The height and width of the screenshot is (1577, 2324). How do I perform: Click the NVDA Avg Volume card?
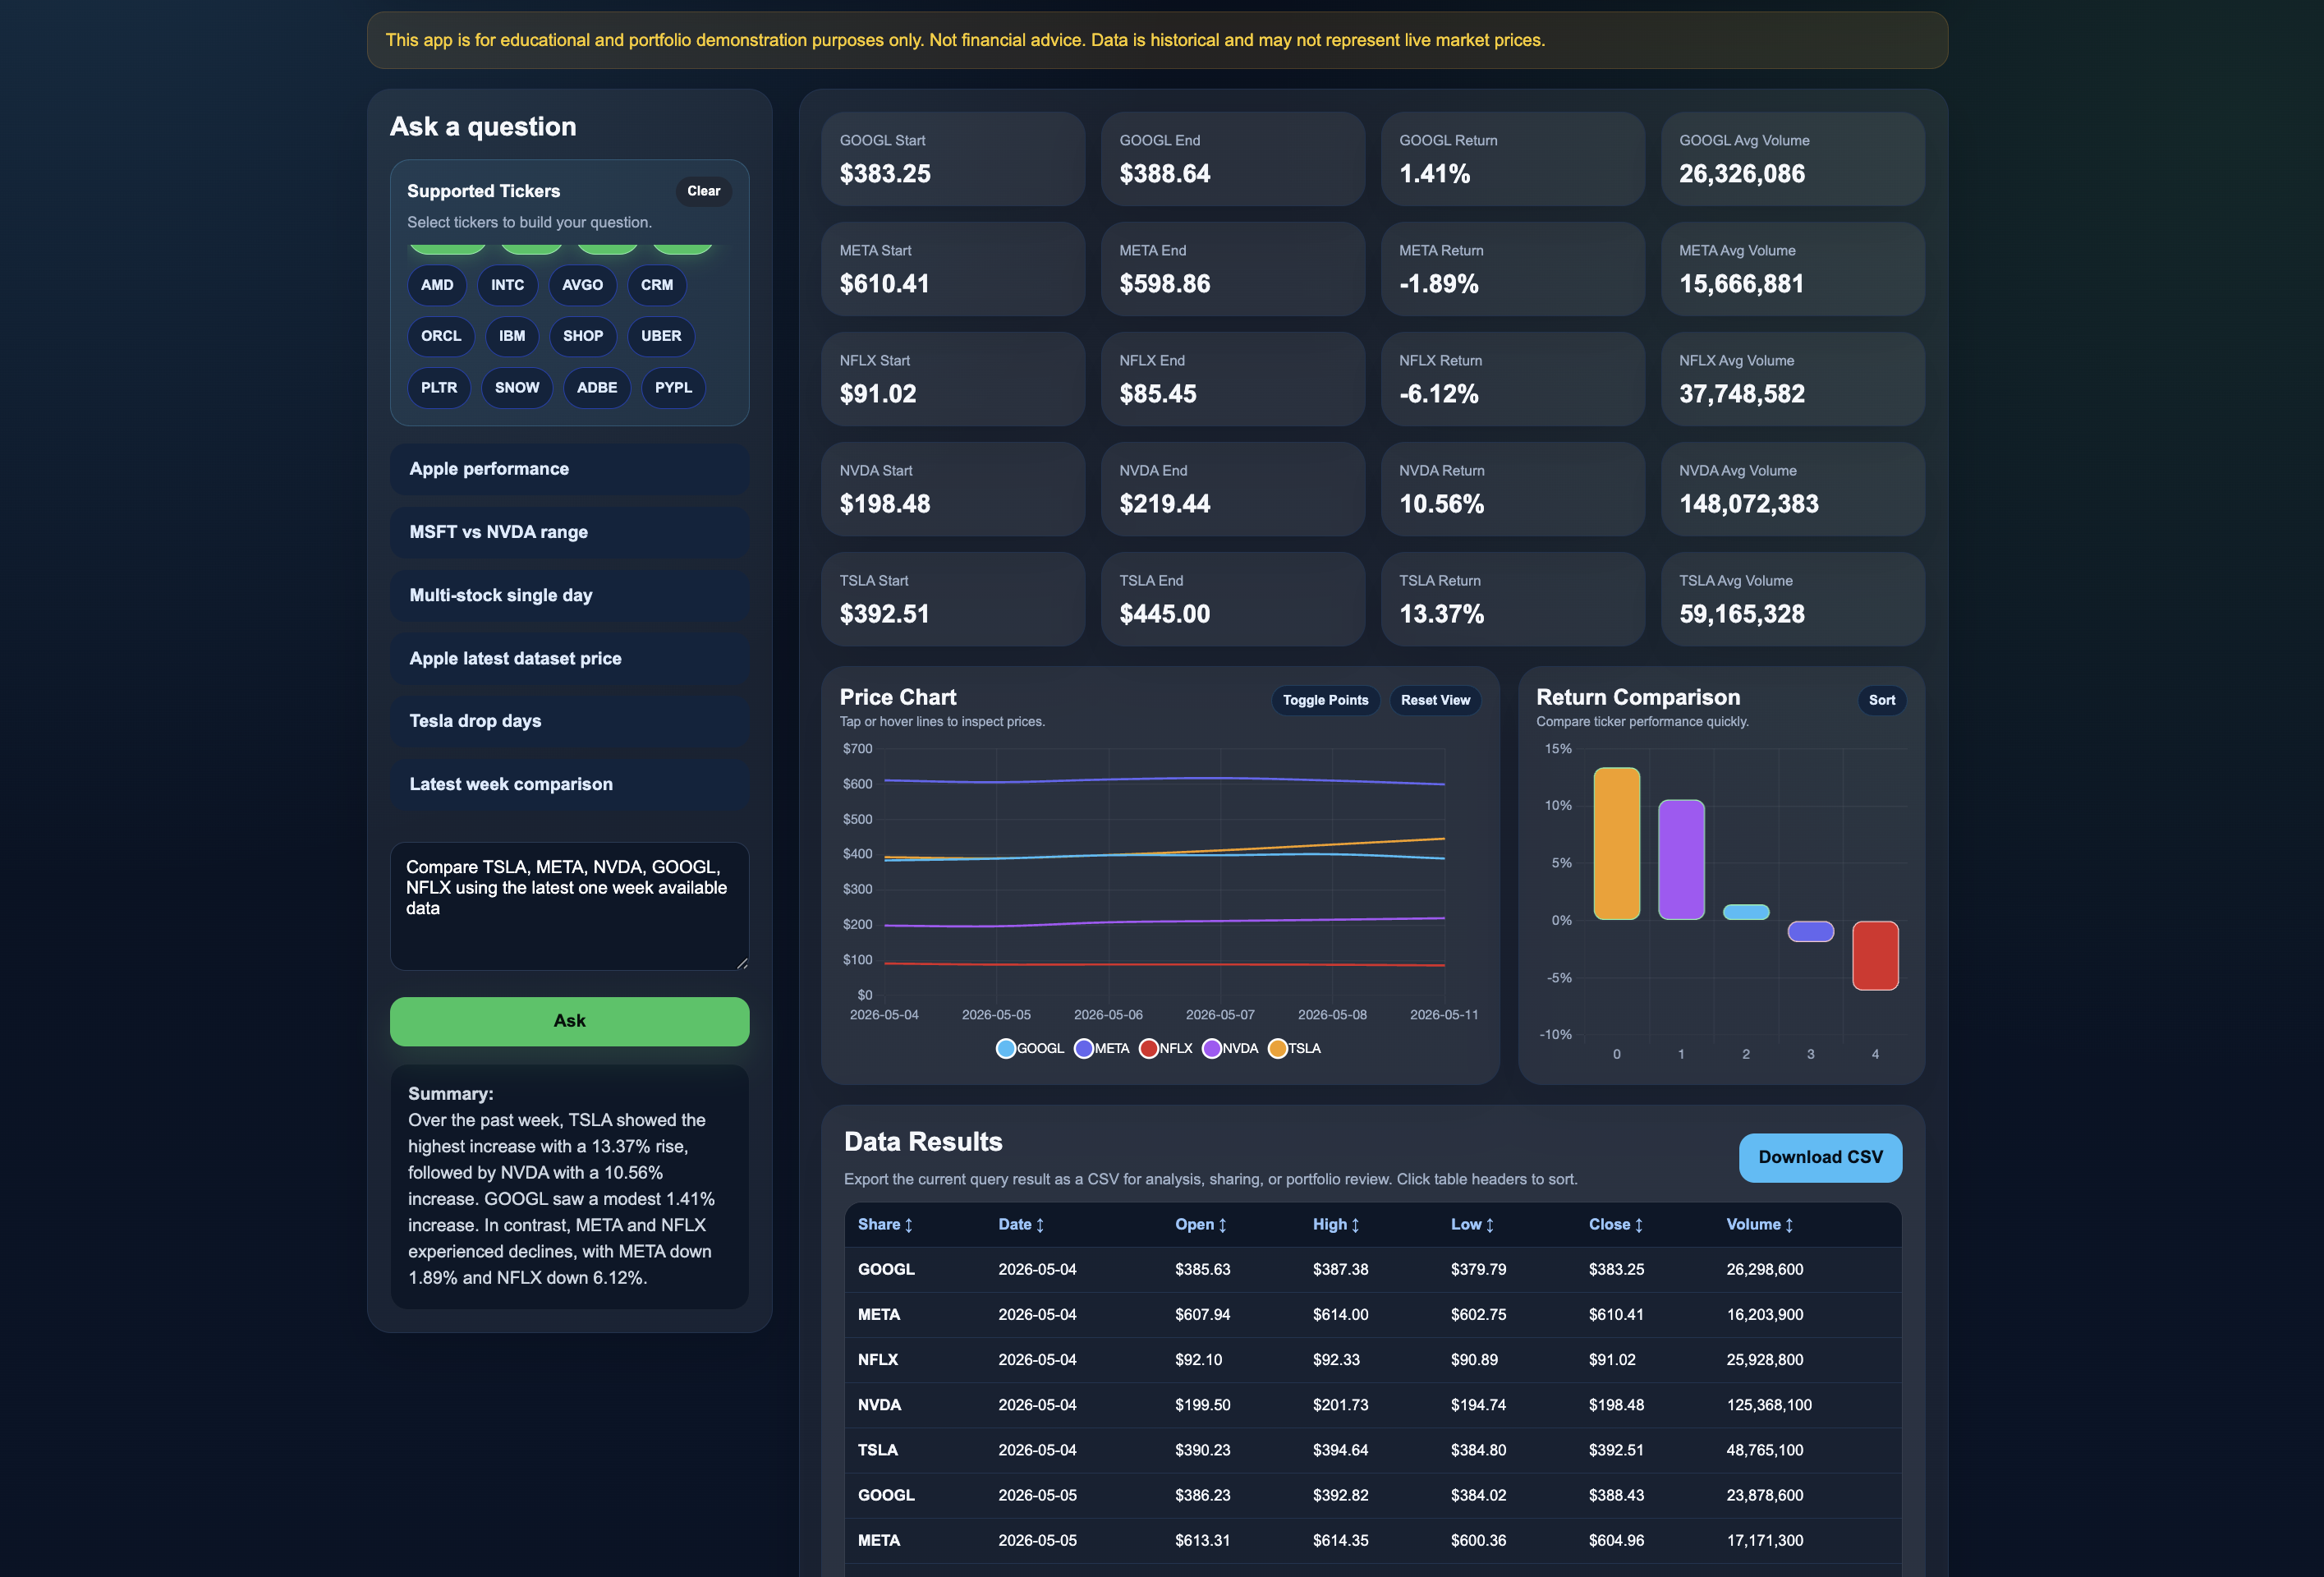click(x=1792, y=489)
